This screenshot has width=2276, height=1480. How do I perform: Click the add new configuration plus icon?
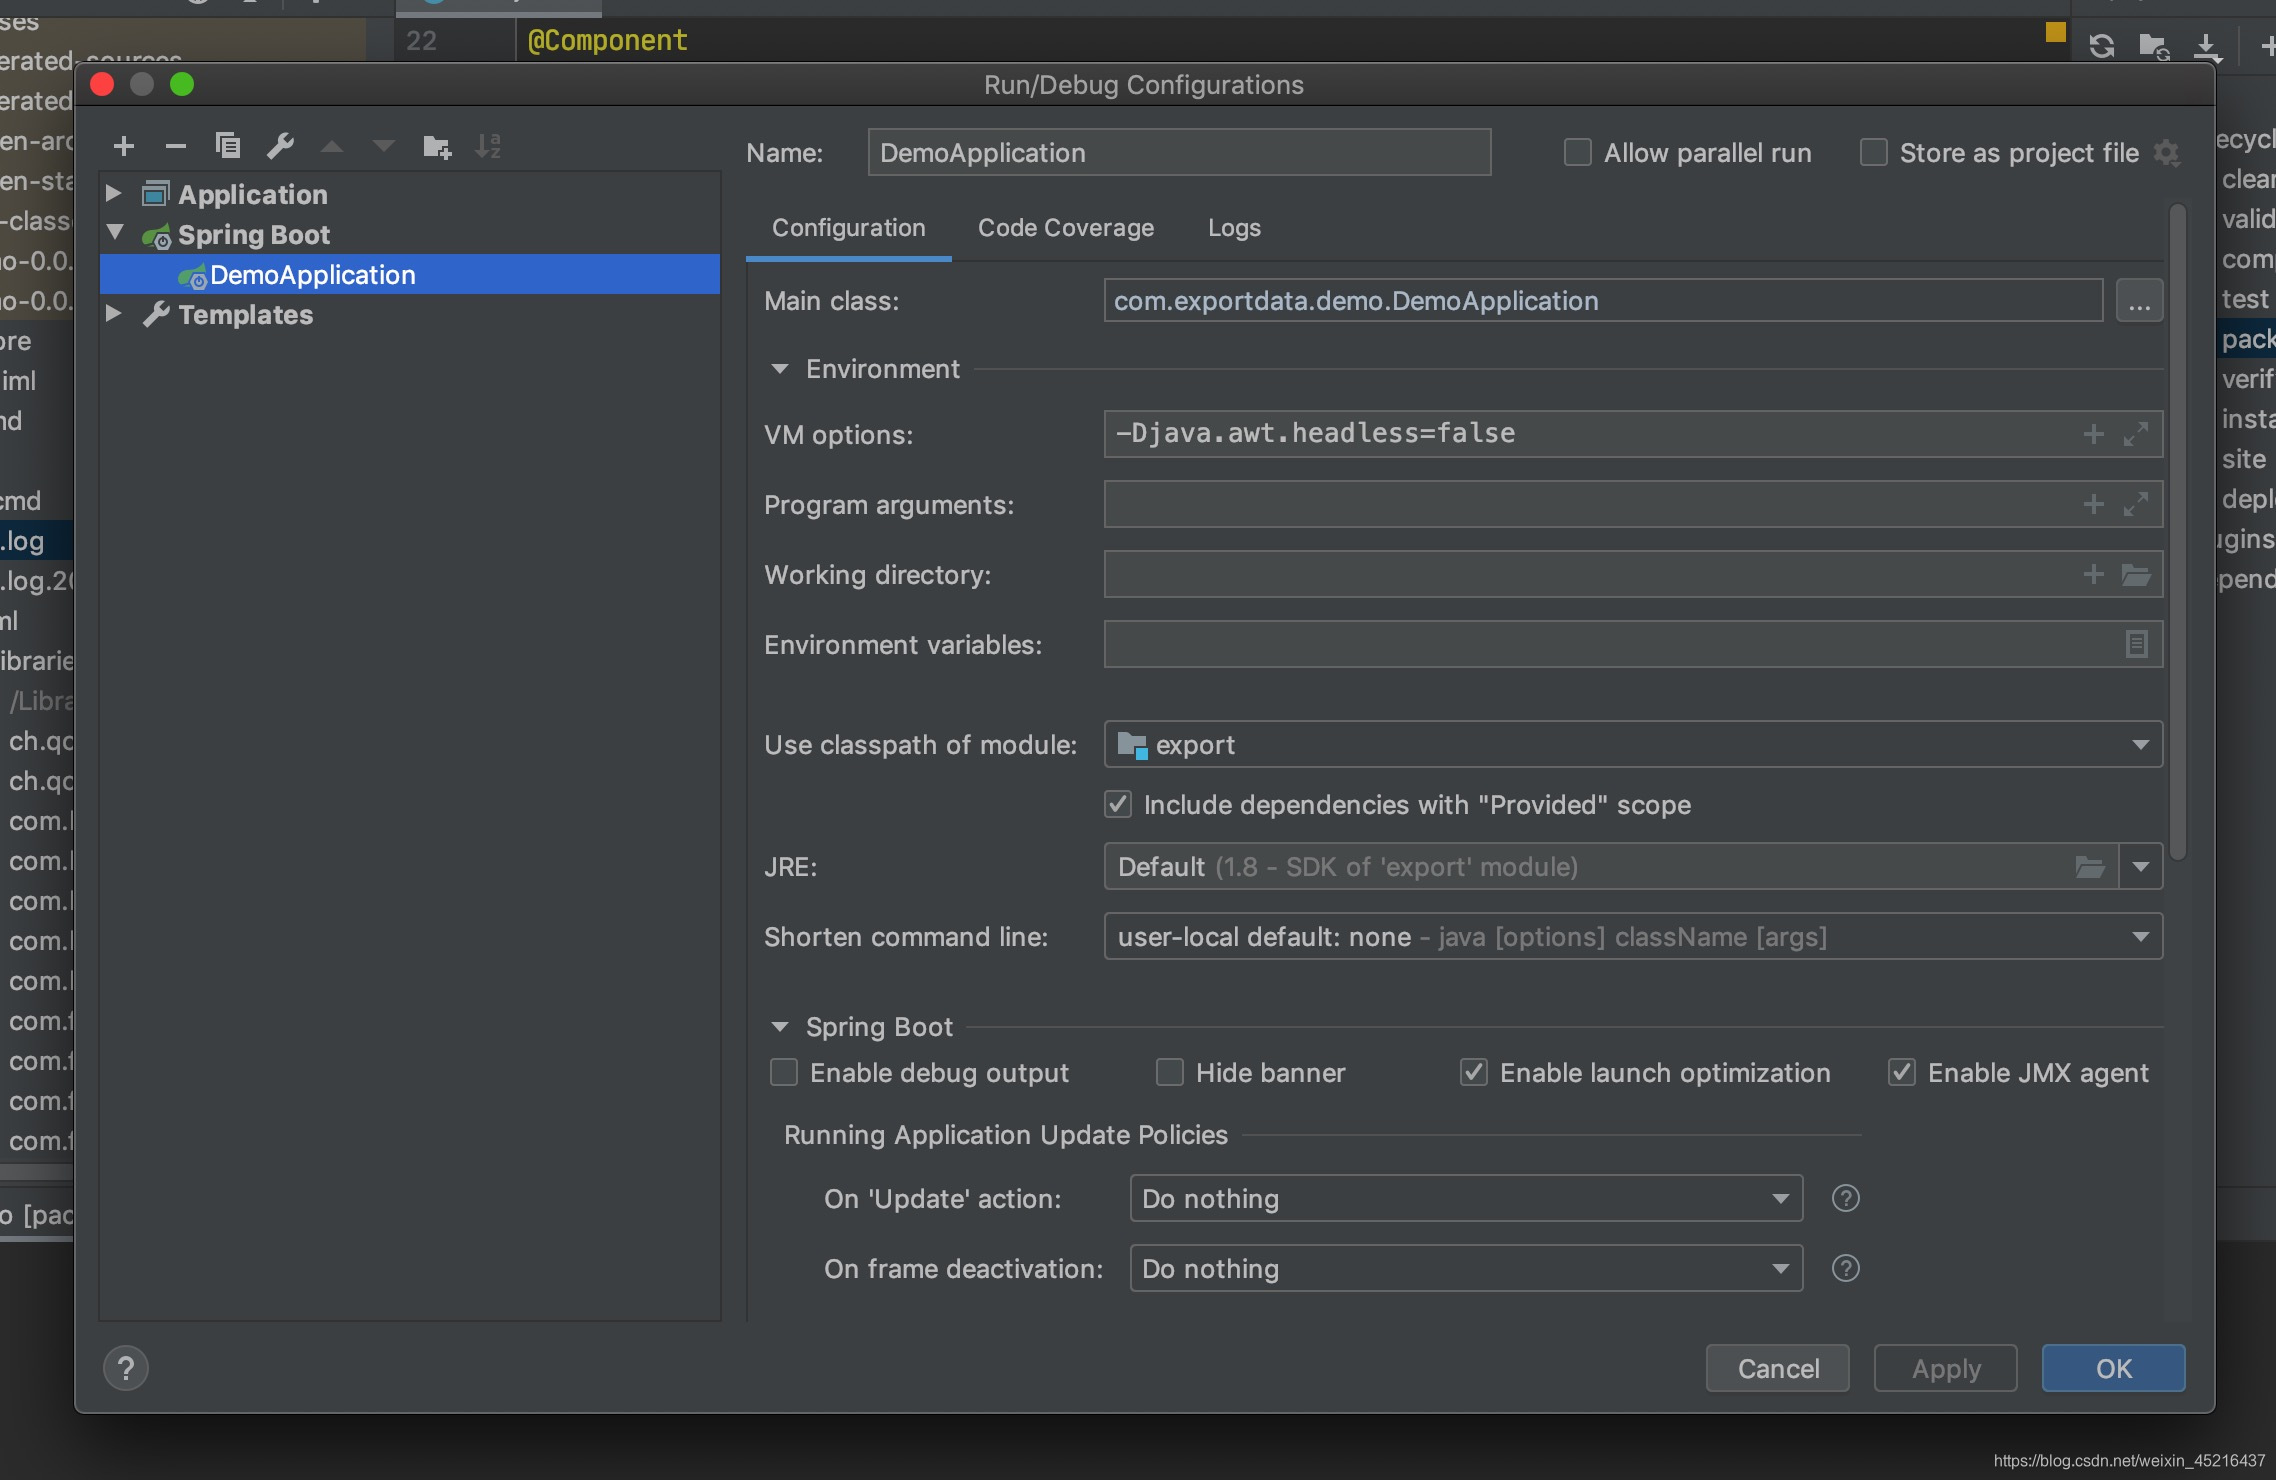click(124, 147)
